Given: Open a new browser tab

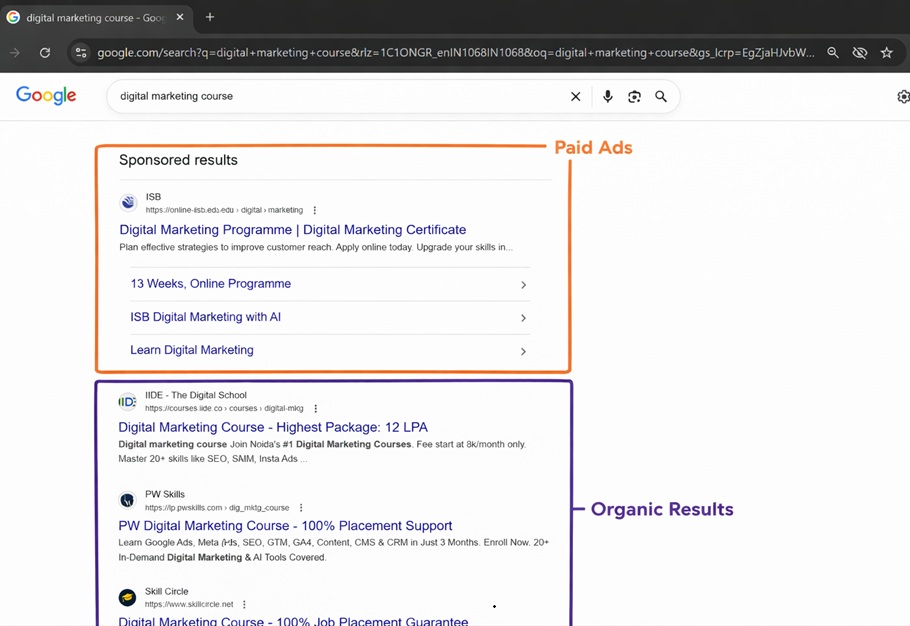Looking at the screenshot, I should click(209, 17).
